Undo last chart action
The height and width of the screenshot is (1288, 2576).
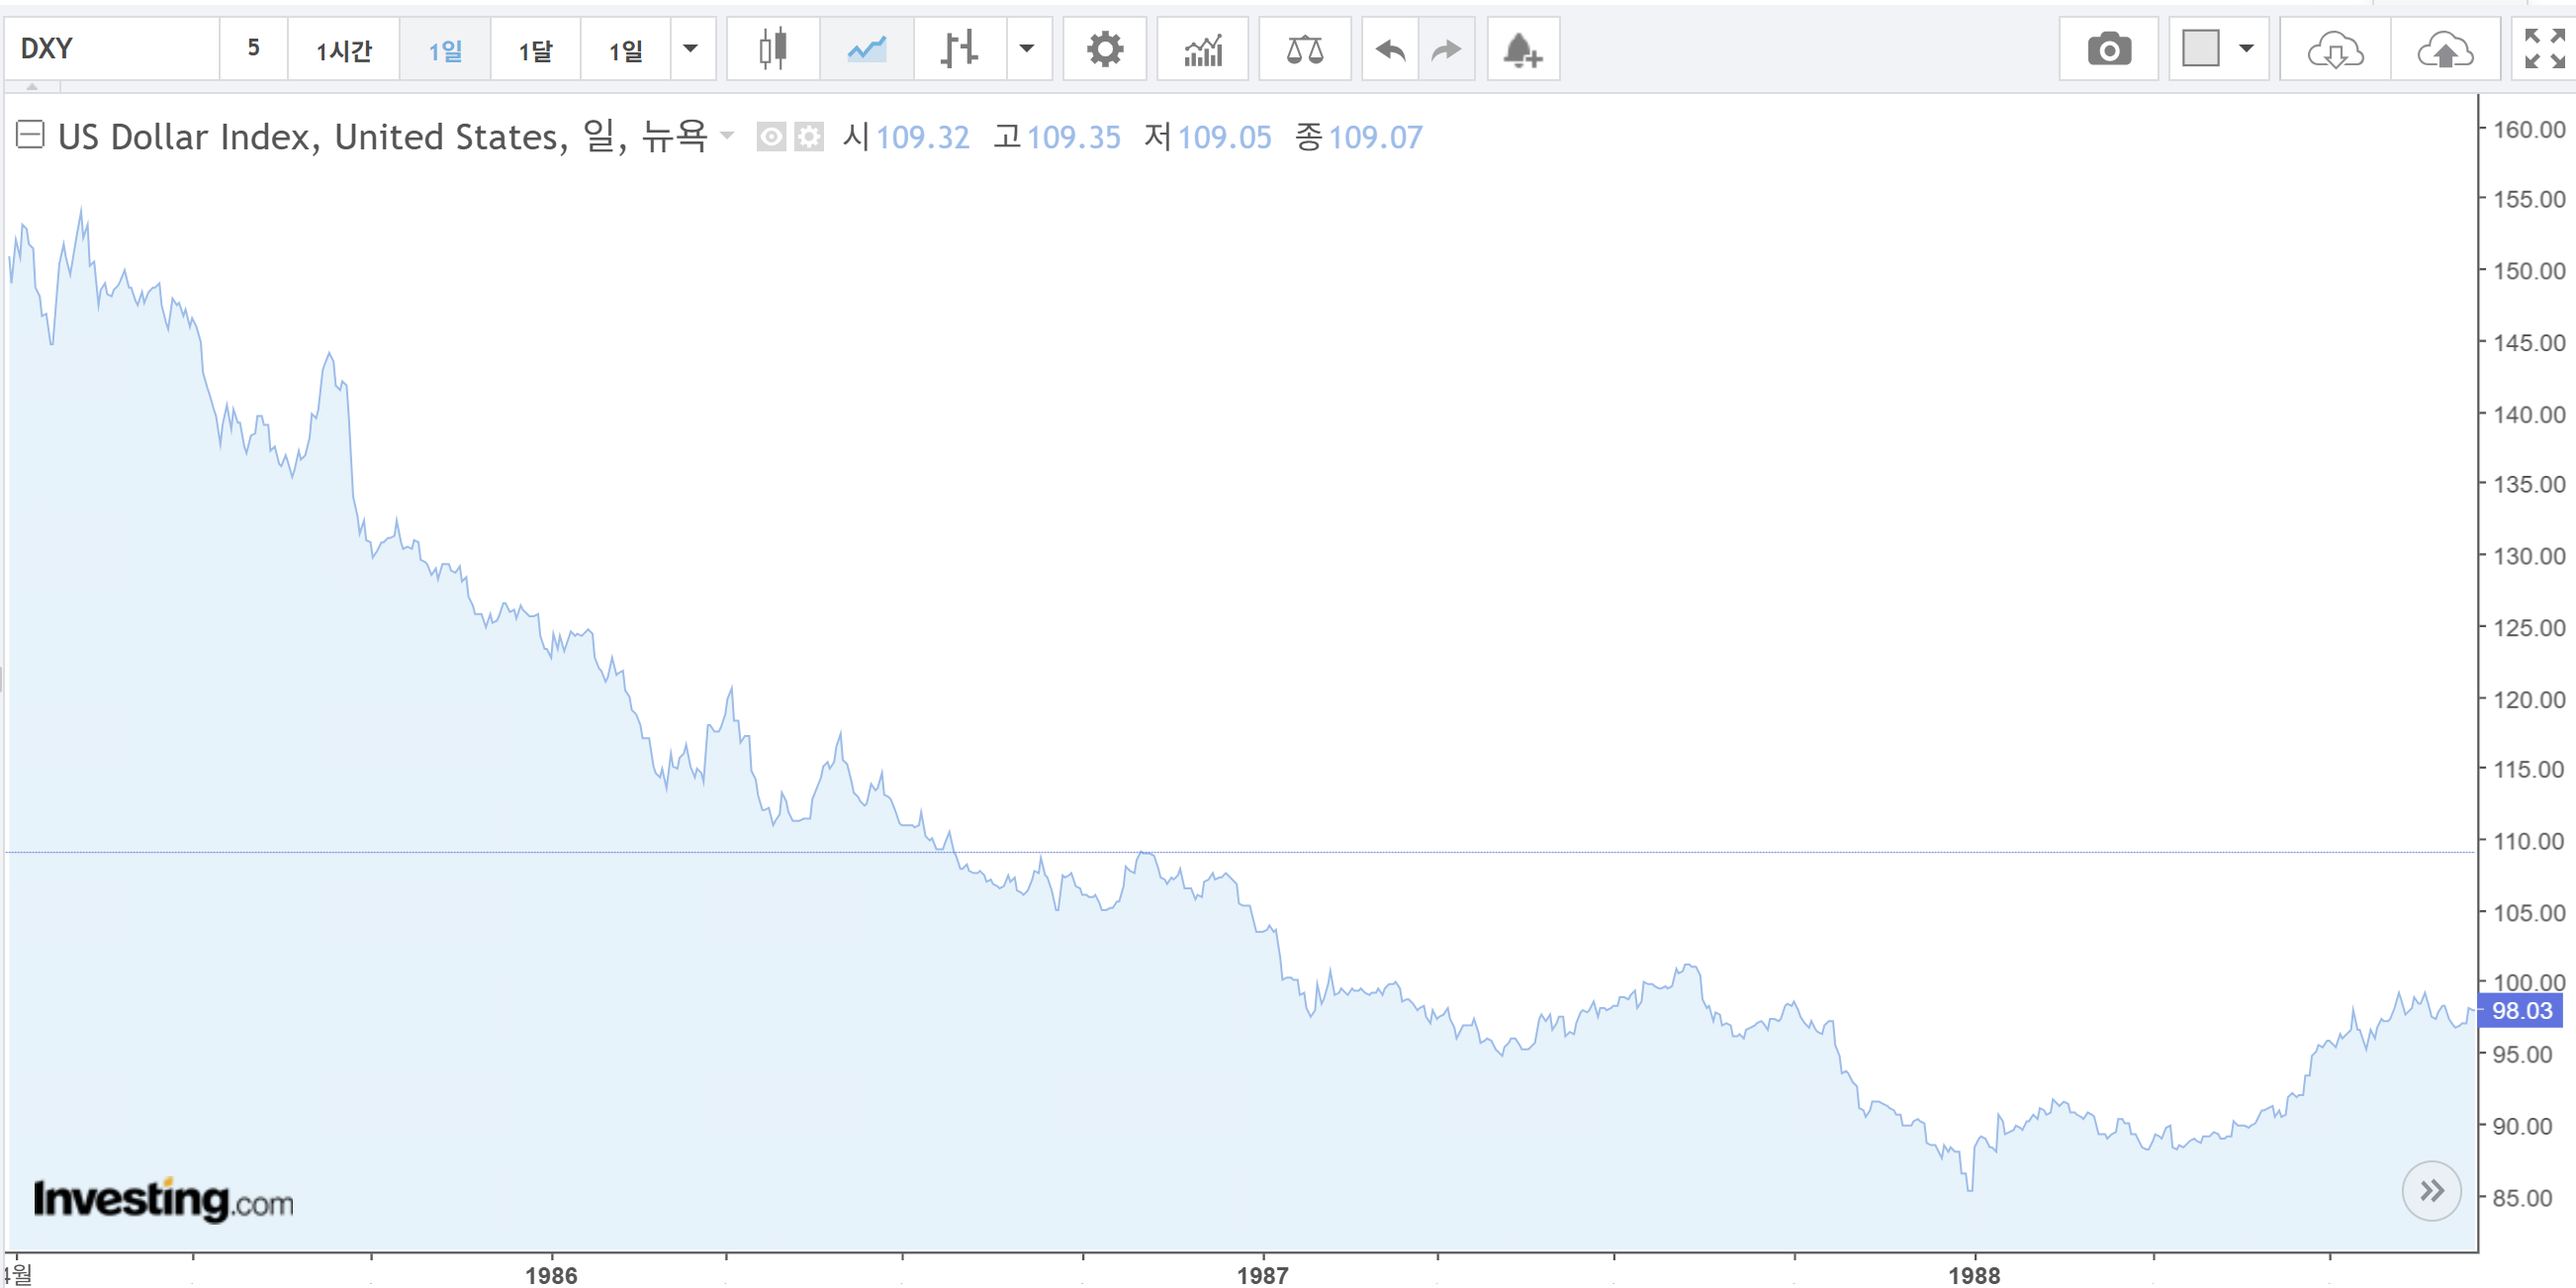pyautogui.click(x=1390, y=49)
